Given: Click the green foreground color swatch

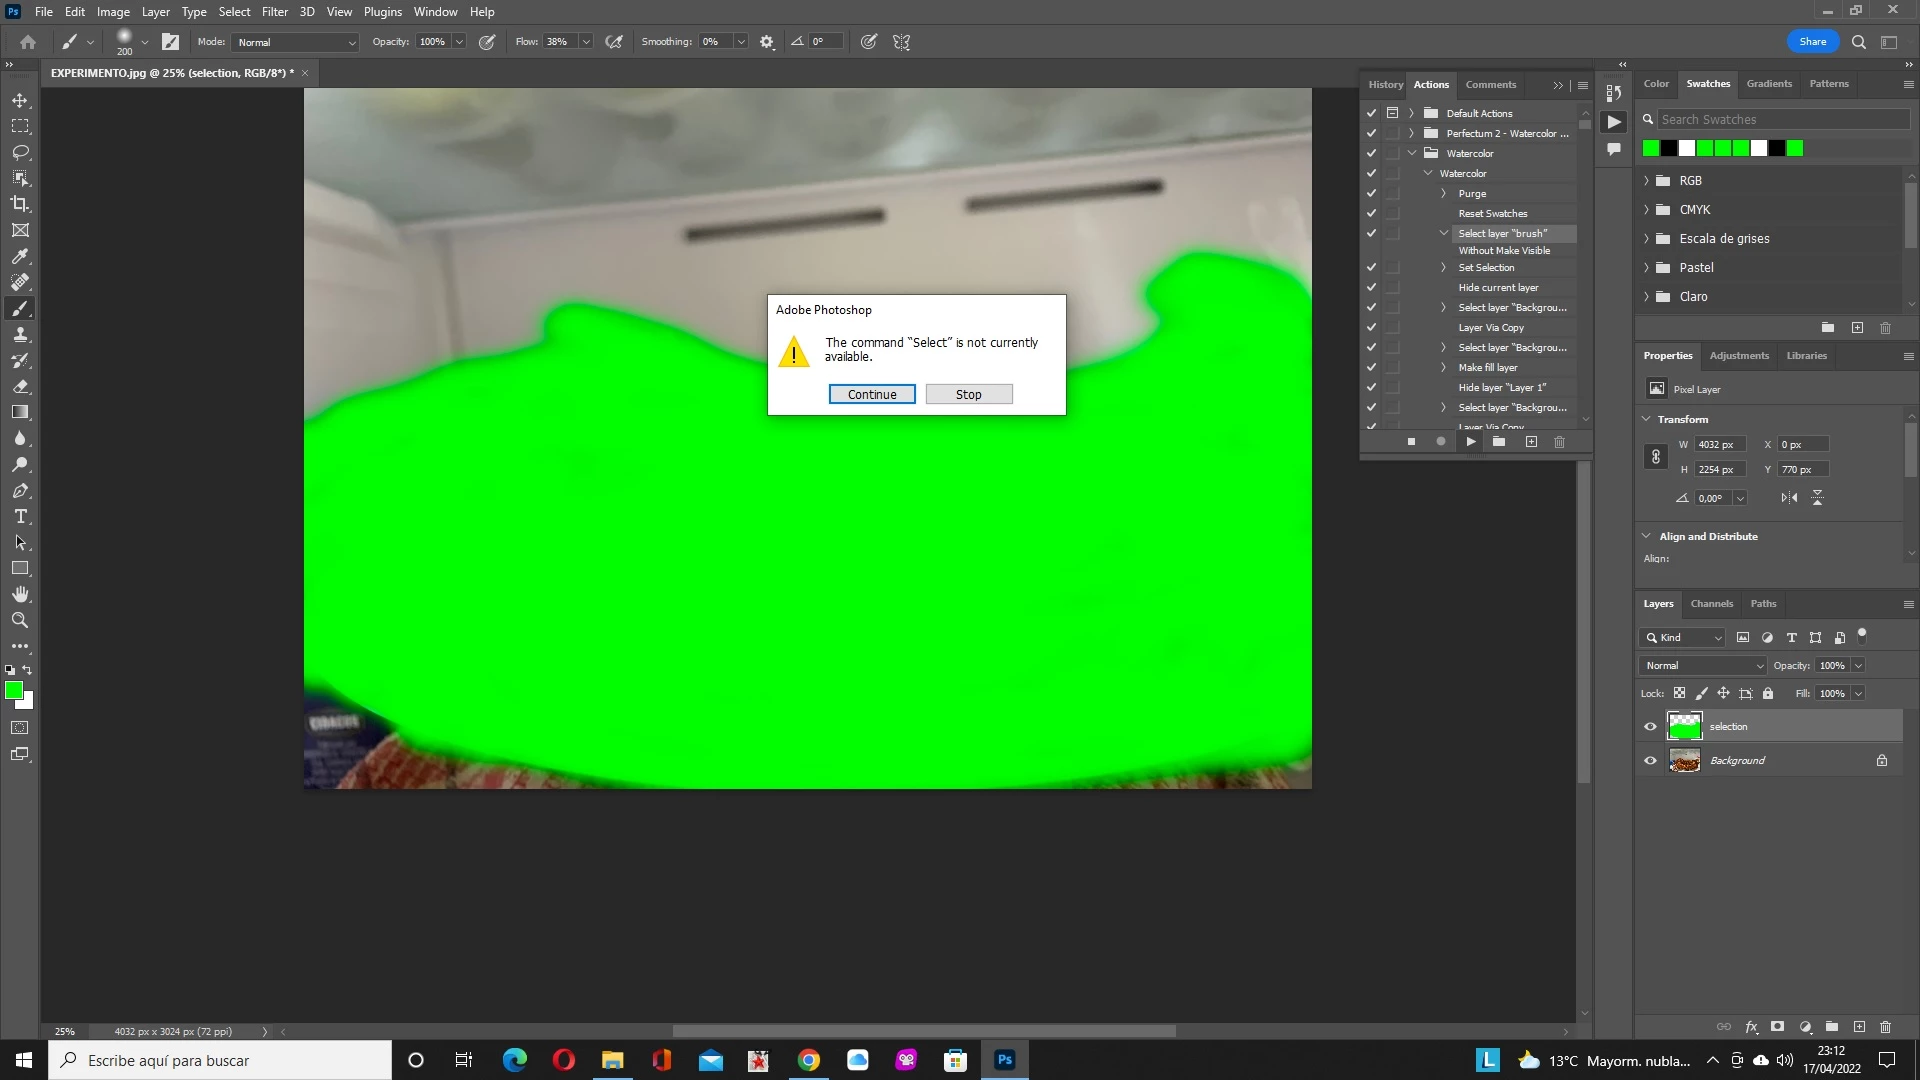Looking at the screenshot, I should pyautogui.click(x=14, y=690).
